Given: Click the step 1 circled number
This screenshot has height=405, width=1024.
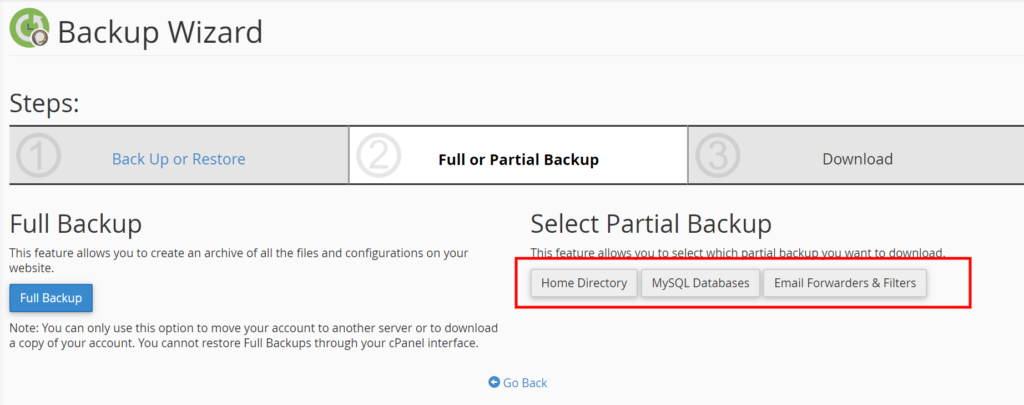Looking at the screenshot, I should pyautogui.click(x=39, y=155).
